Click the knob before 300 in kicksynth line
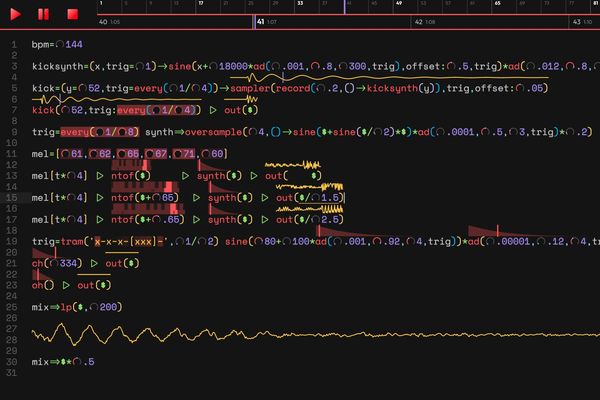This screenshot has width=600, height=400. click(x=343, y=66)
